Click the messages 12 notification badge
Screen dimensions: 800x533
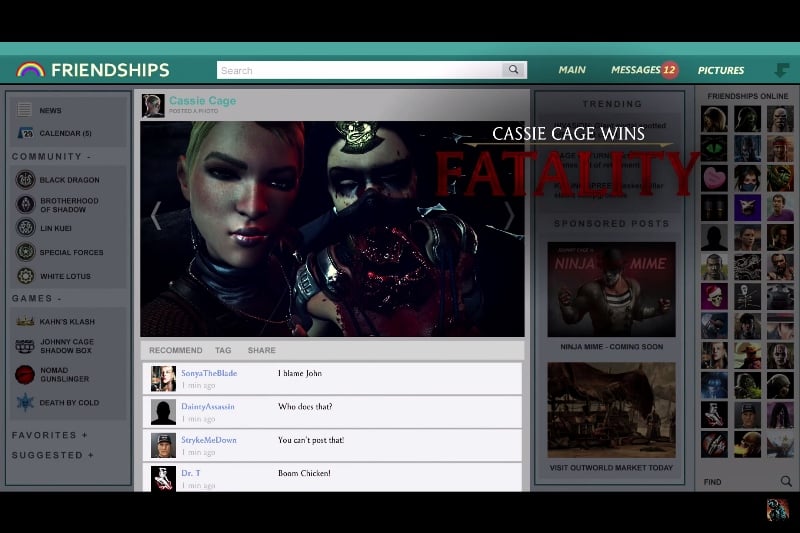point(669,70)
